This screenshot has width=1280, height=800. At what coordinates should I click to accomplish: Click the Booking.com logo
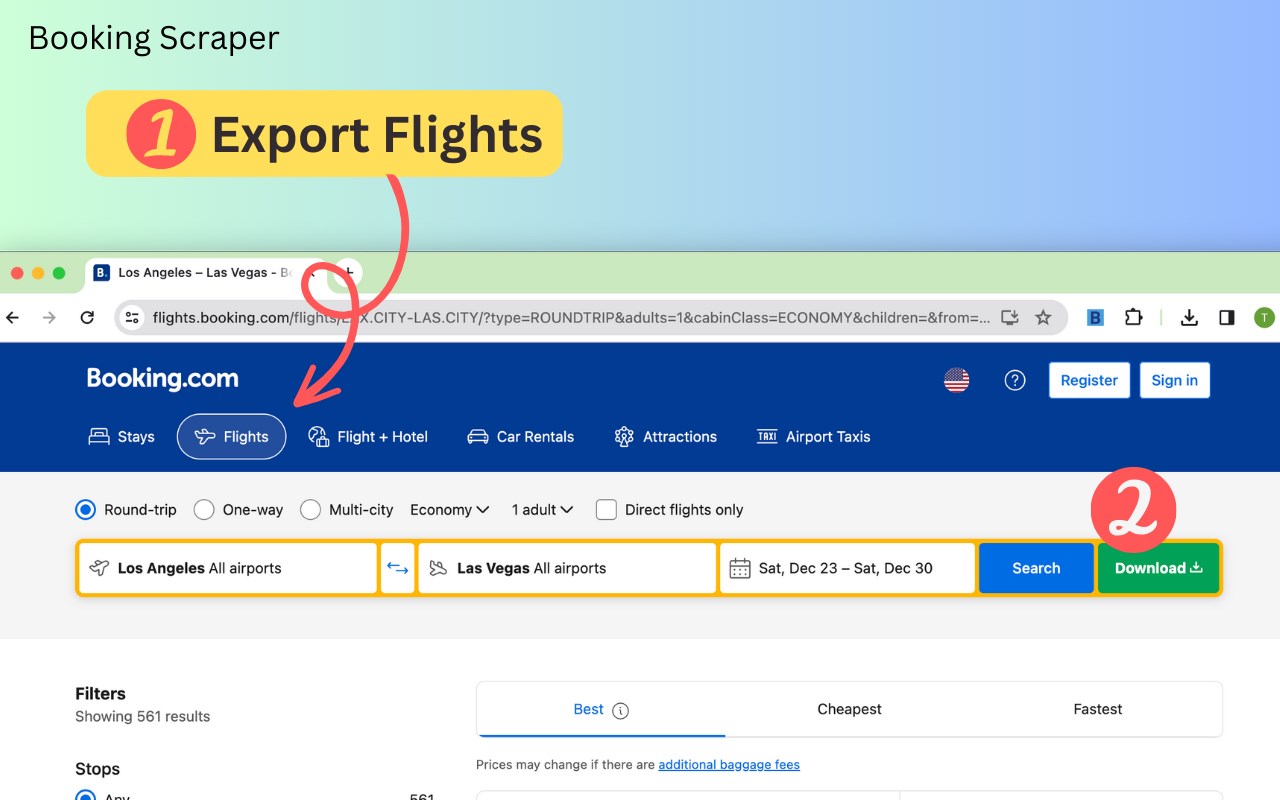(163, 379)
